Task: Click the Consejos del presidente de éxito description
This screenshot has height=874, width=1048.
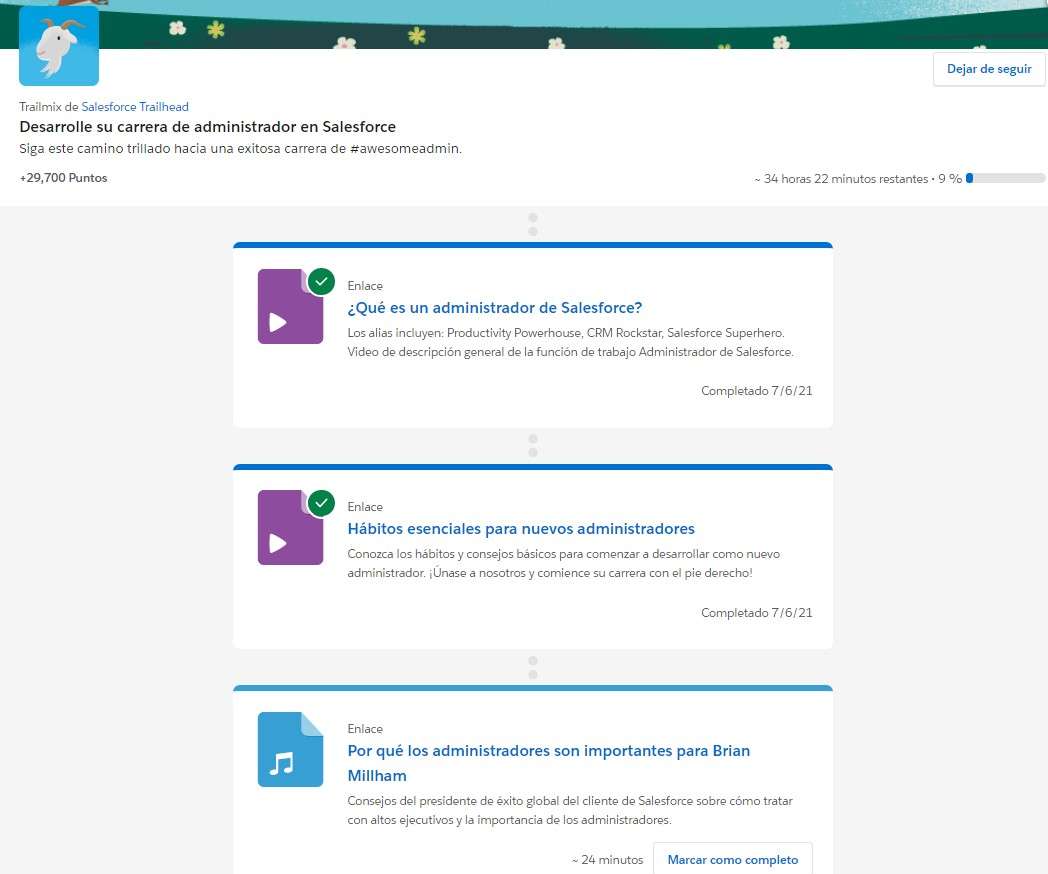Action: pos(570,810)
